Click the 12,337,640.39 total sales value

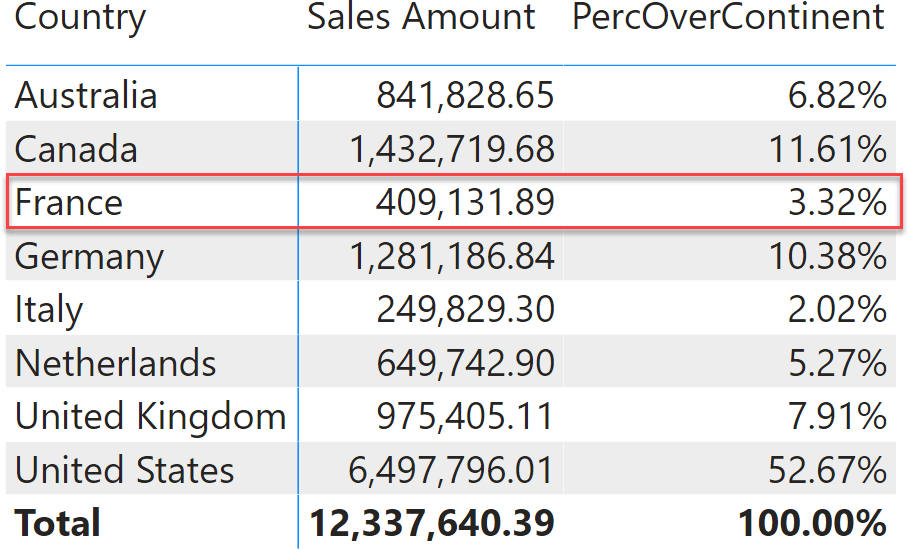432,523
